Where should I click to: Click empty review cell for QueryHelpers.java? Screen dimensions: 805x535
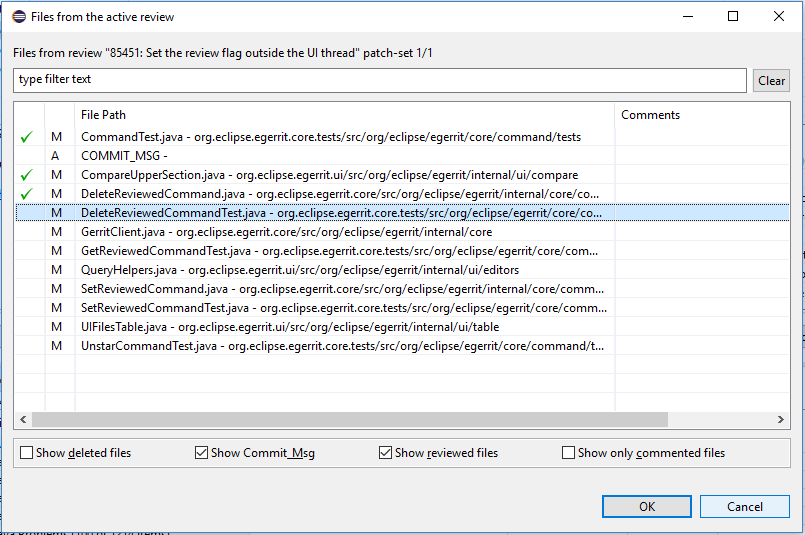click(30, 270)
